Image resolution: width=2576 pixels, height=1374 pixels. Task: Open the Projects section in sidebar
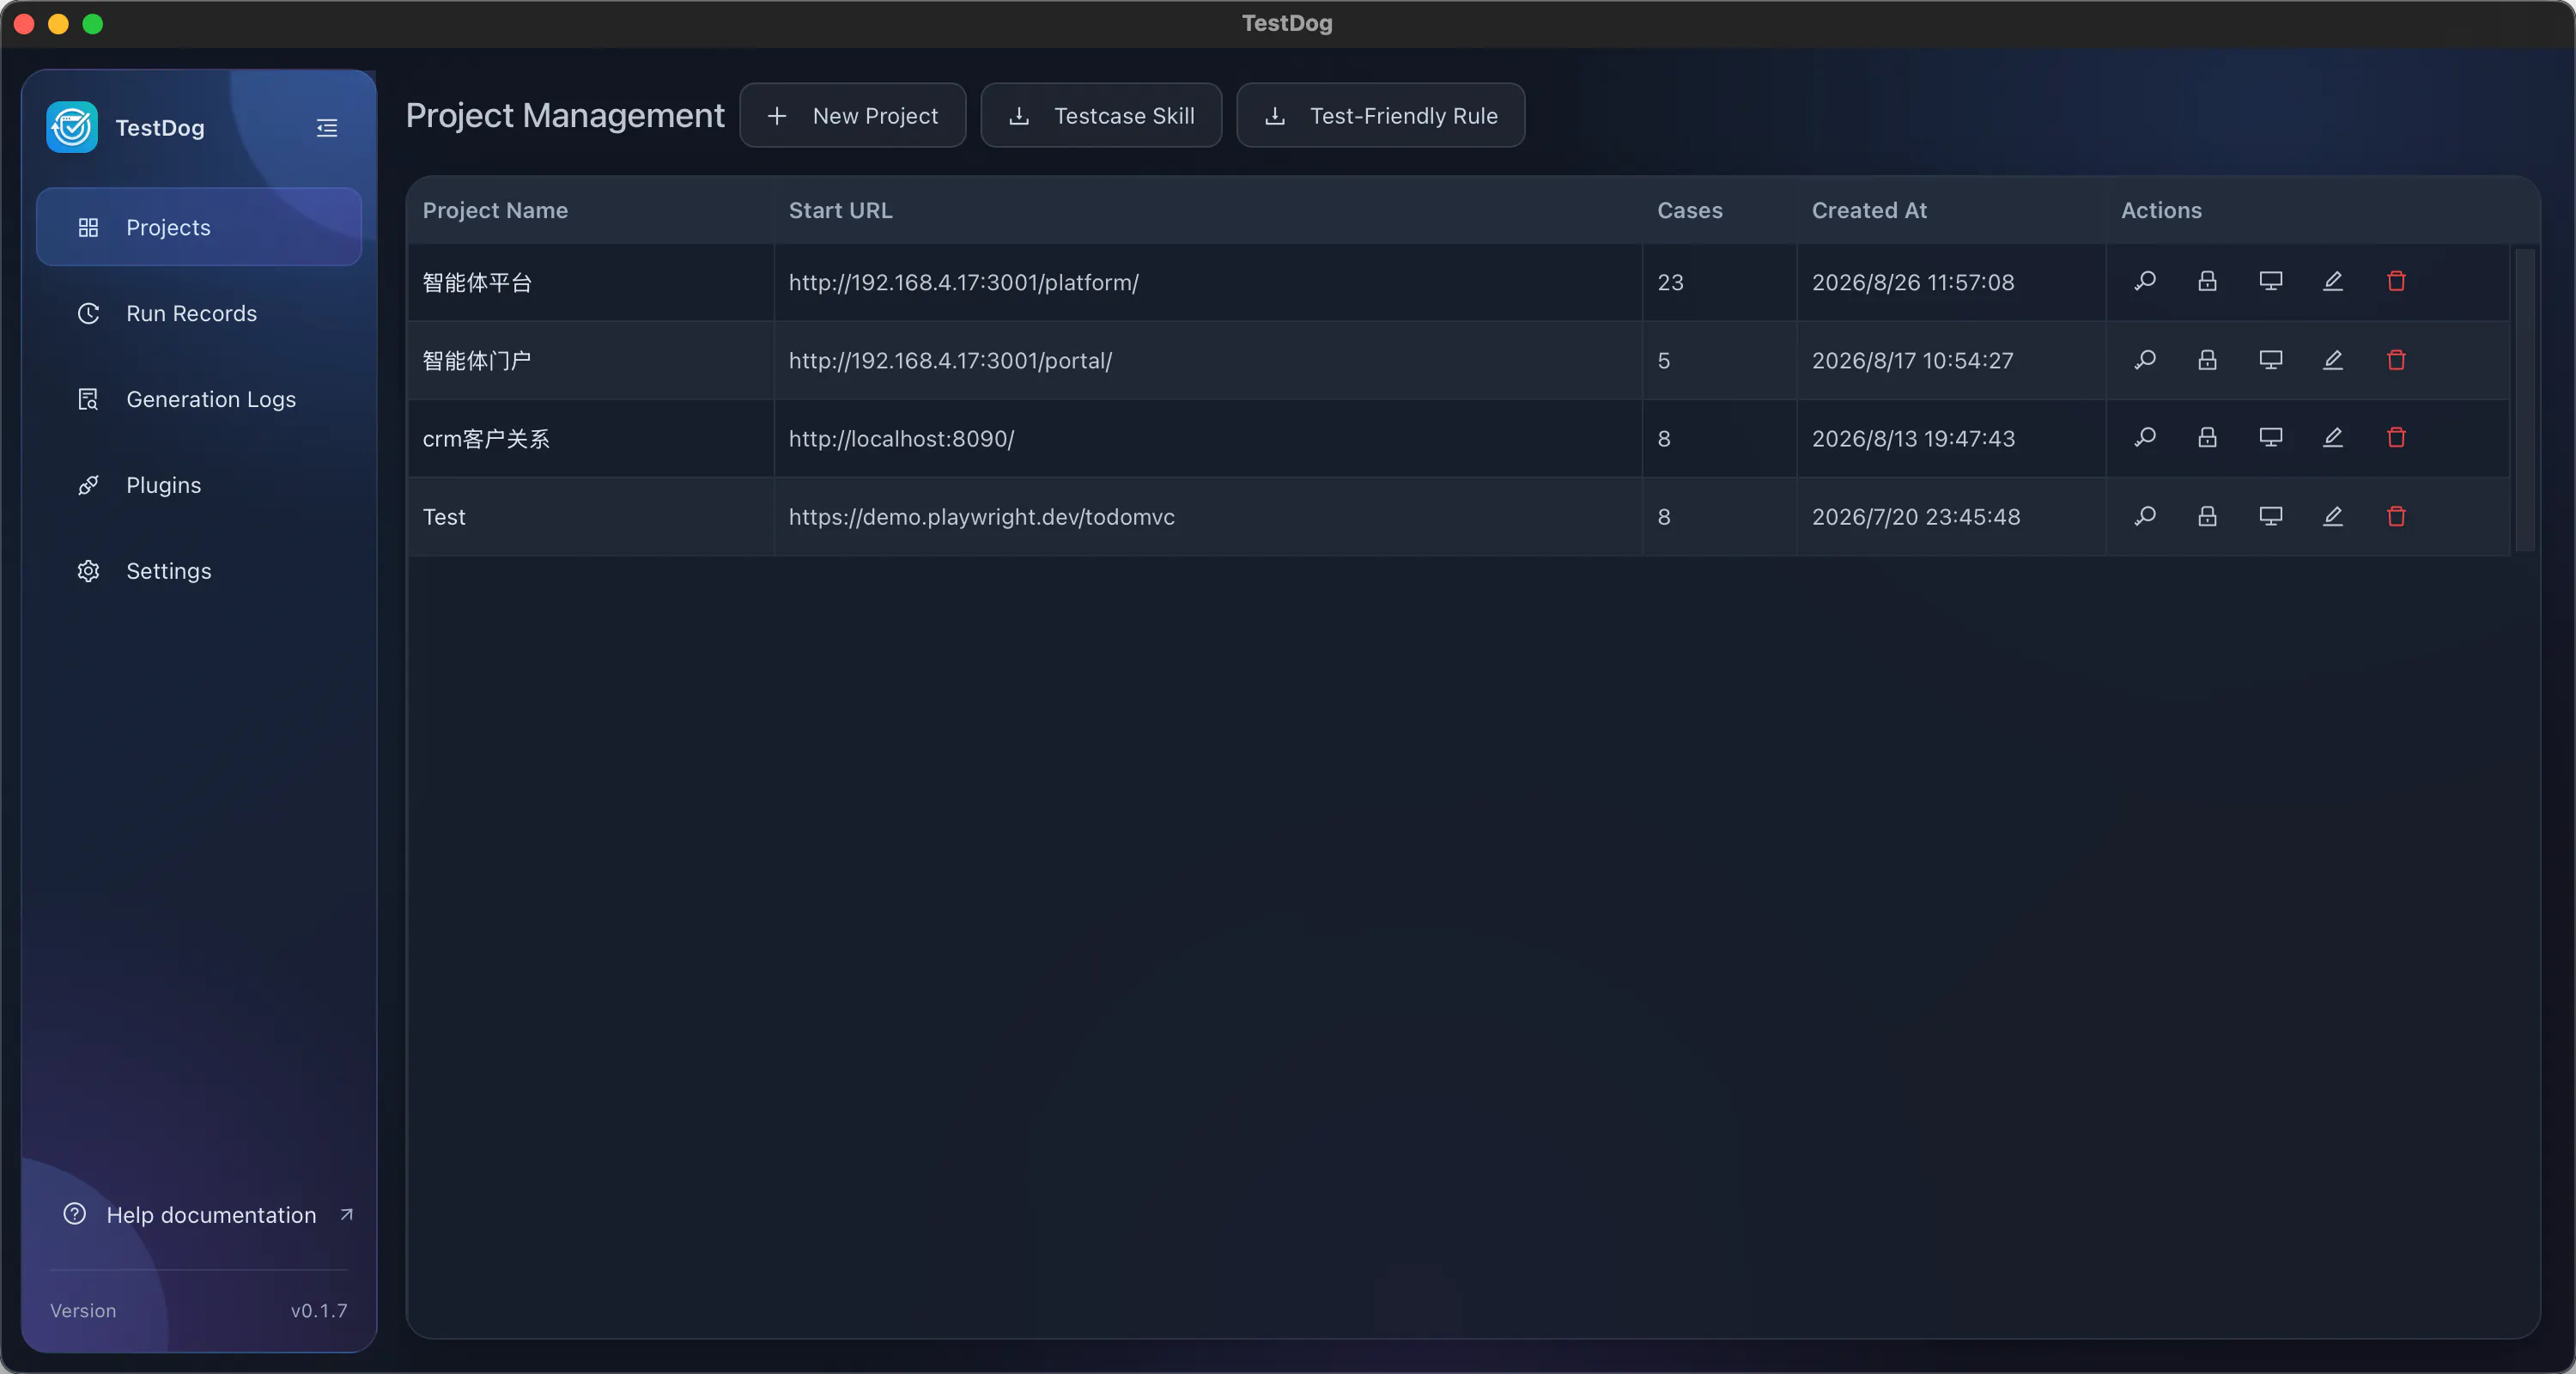[199, 227]
